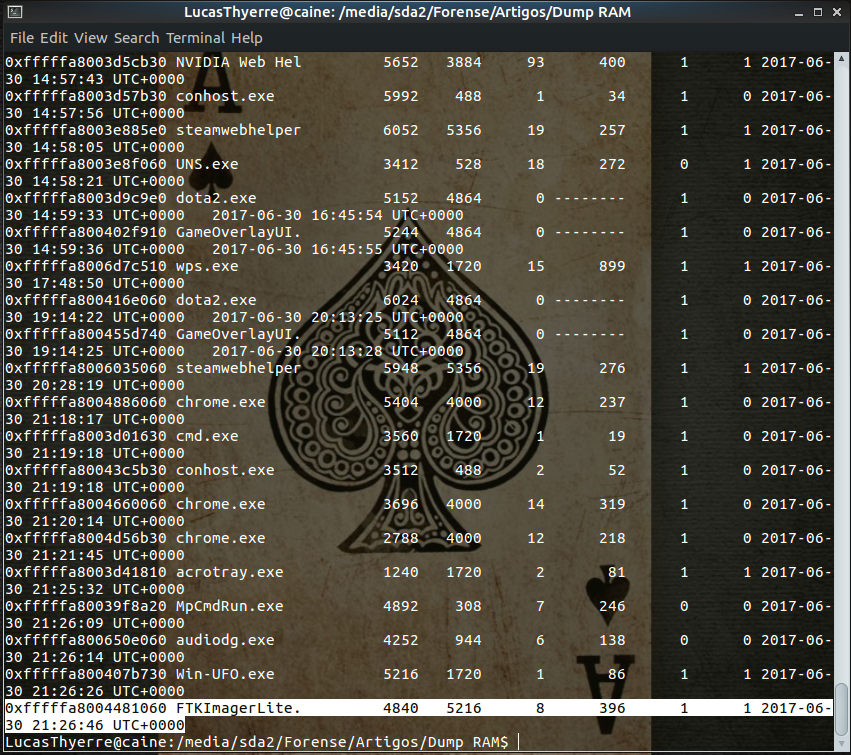Select "chrome.exe" in the PID 5404 row
This screenshot has width=851, height=755.
(x=220, y=402)
